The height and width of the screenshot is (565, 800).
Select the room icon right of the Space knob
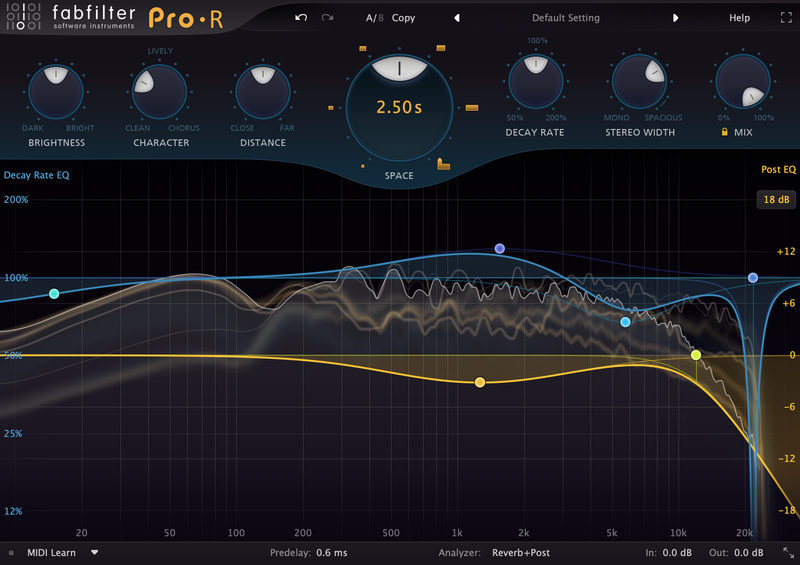(x=472, y=108)
